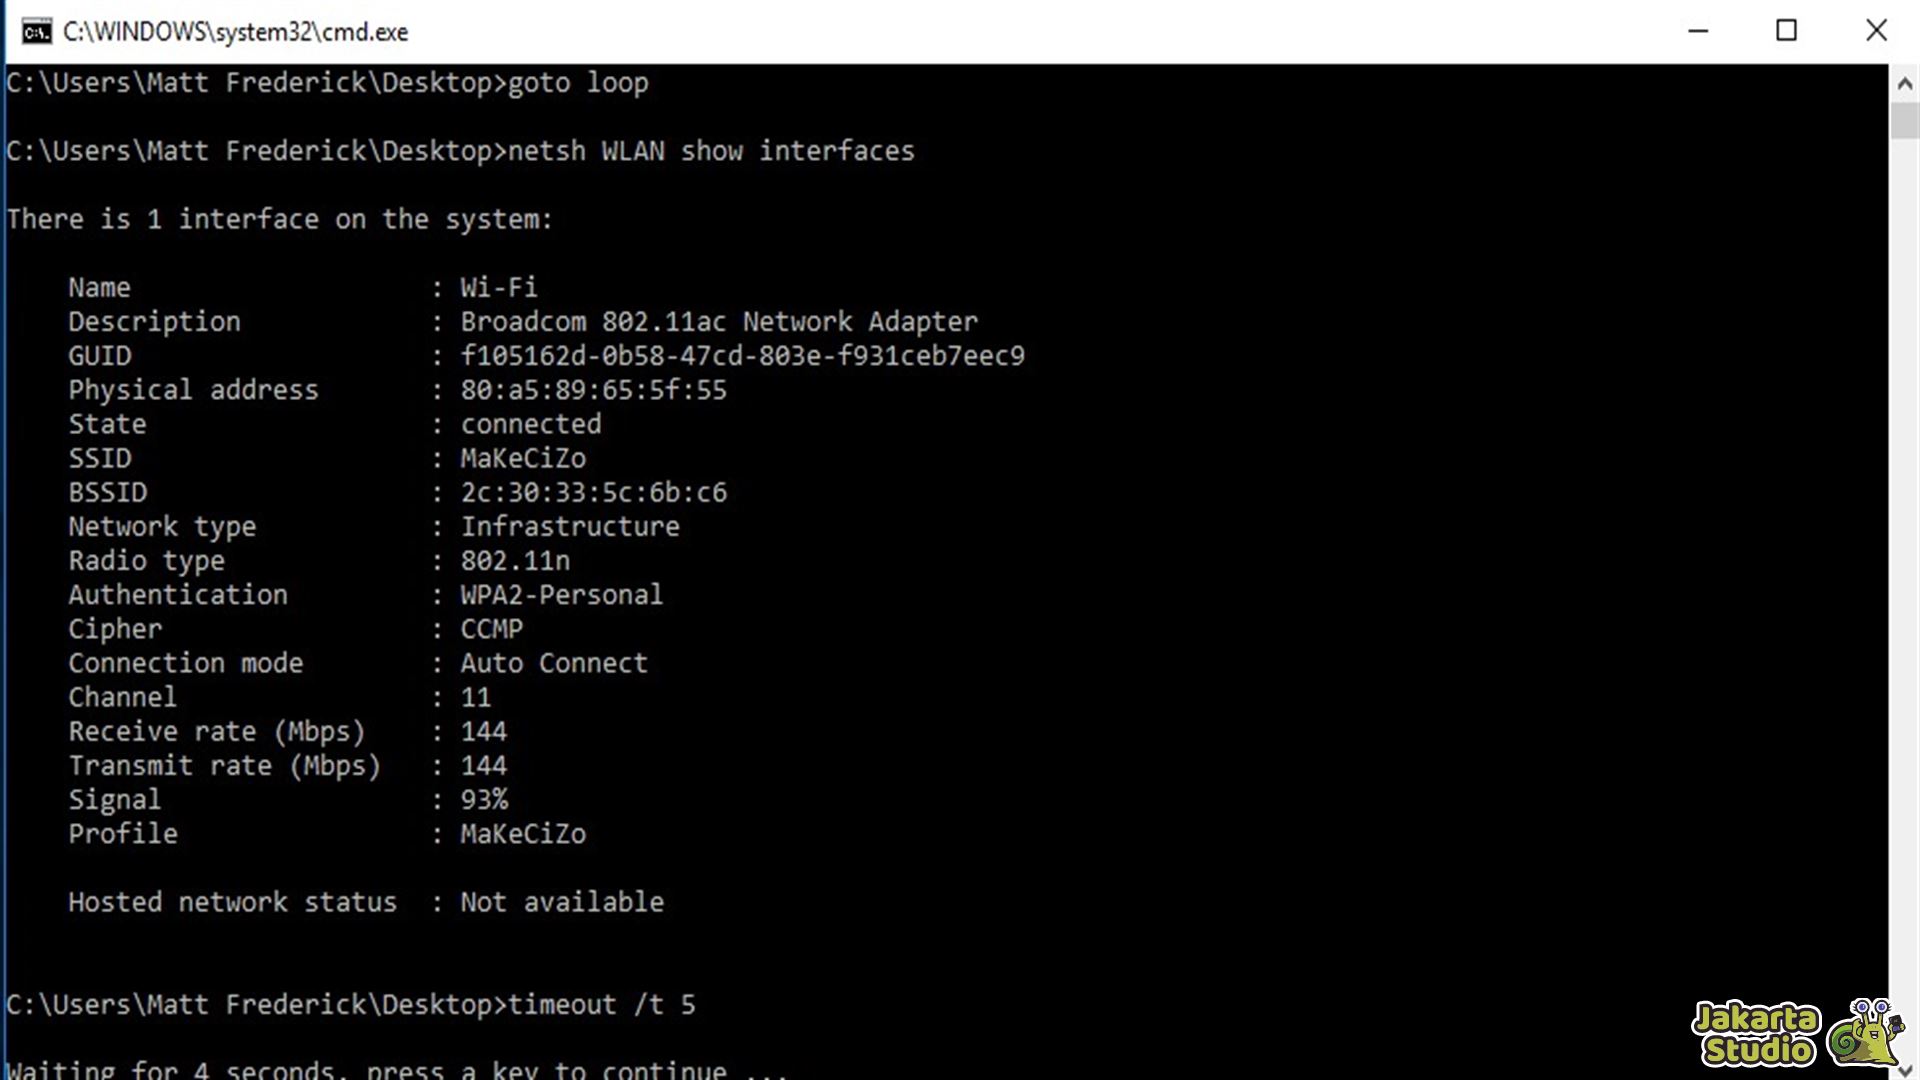Click the netsh WLAN show interfaces command
Image resolution: width=1920 pixels, height=1080 pixels.
tap(711, 151)
